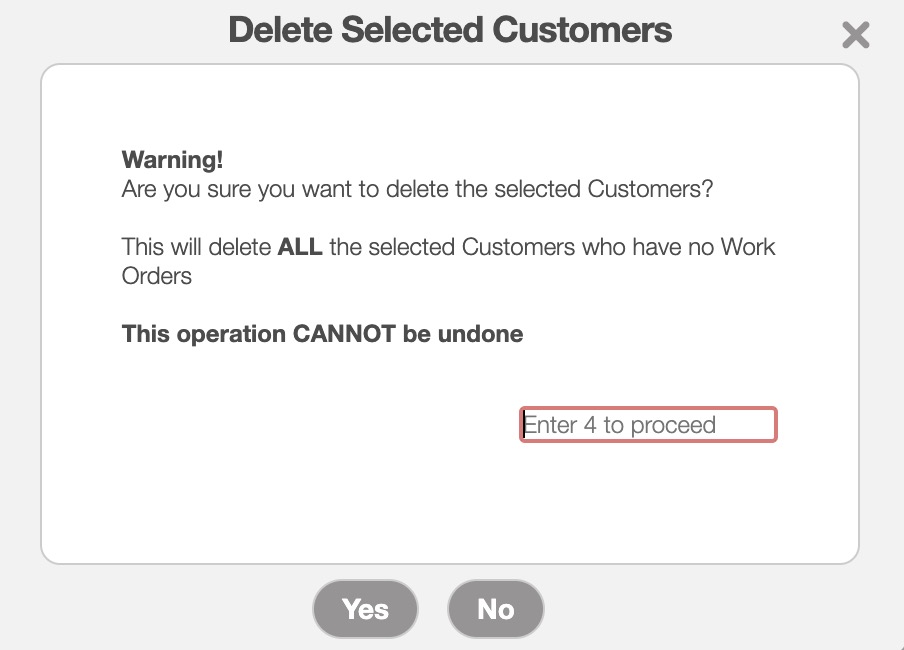
Task: Confirm deletion with the Yes button
Action: point(365,609)
